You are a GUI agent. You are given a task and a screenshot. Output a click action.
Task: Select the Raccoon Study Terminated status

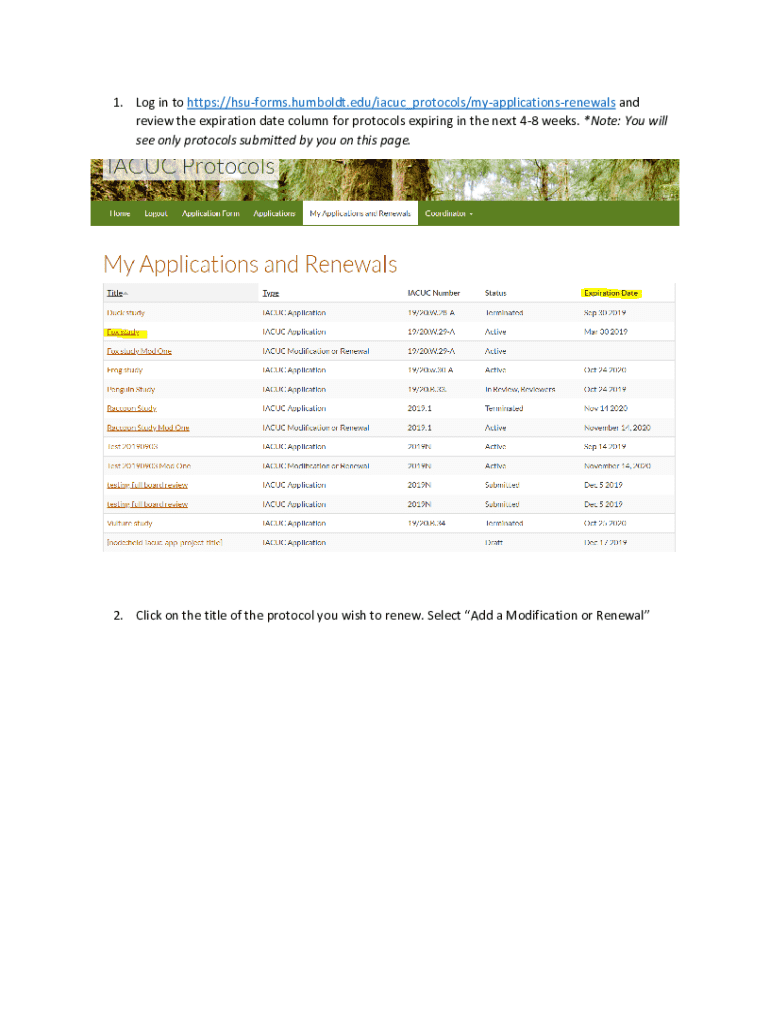point(504,408)
